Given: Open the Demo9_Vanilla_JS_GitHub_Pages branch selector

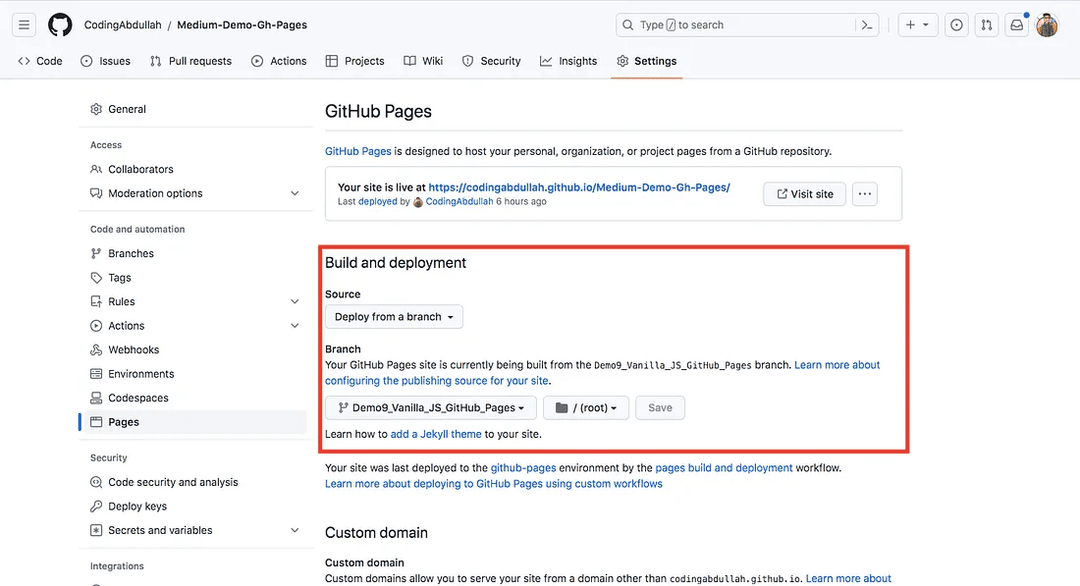Looking at the screenshot, I should click(x=430, y=408).
